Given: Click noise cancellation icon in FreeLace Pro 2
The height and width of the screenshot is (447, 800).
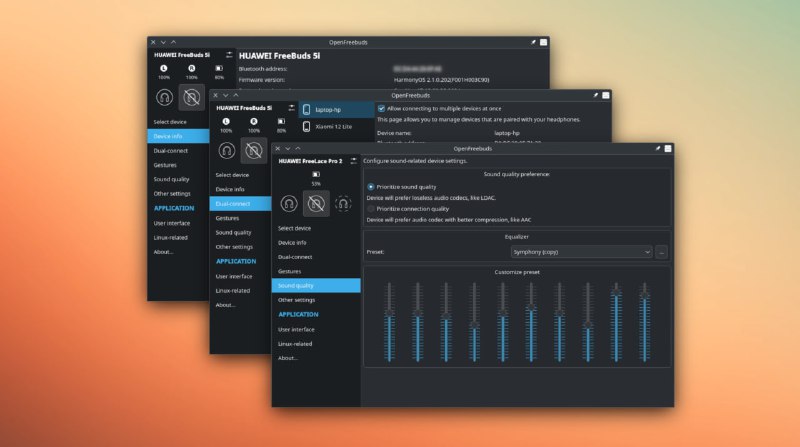Looking at the screenshot, I should coord(288,204).
